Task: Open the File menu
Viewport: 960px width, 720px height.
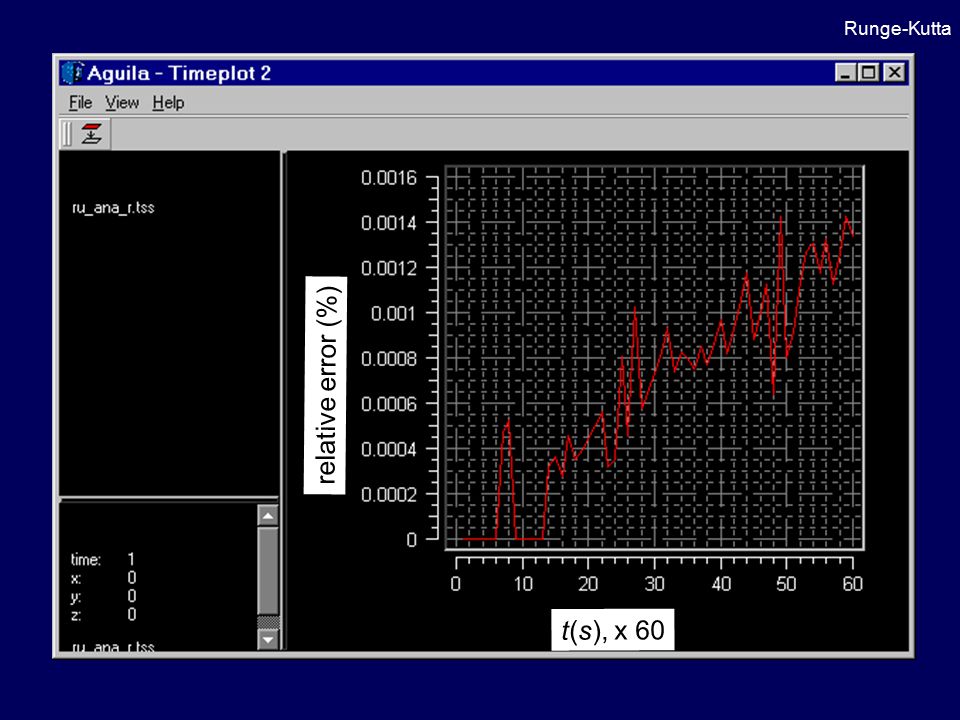Action: (80, 102)
